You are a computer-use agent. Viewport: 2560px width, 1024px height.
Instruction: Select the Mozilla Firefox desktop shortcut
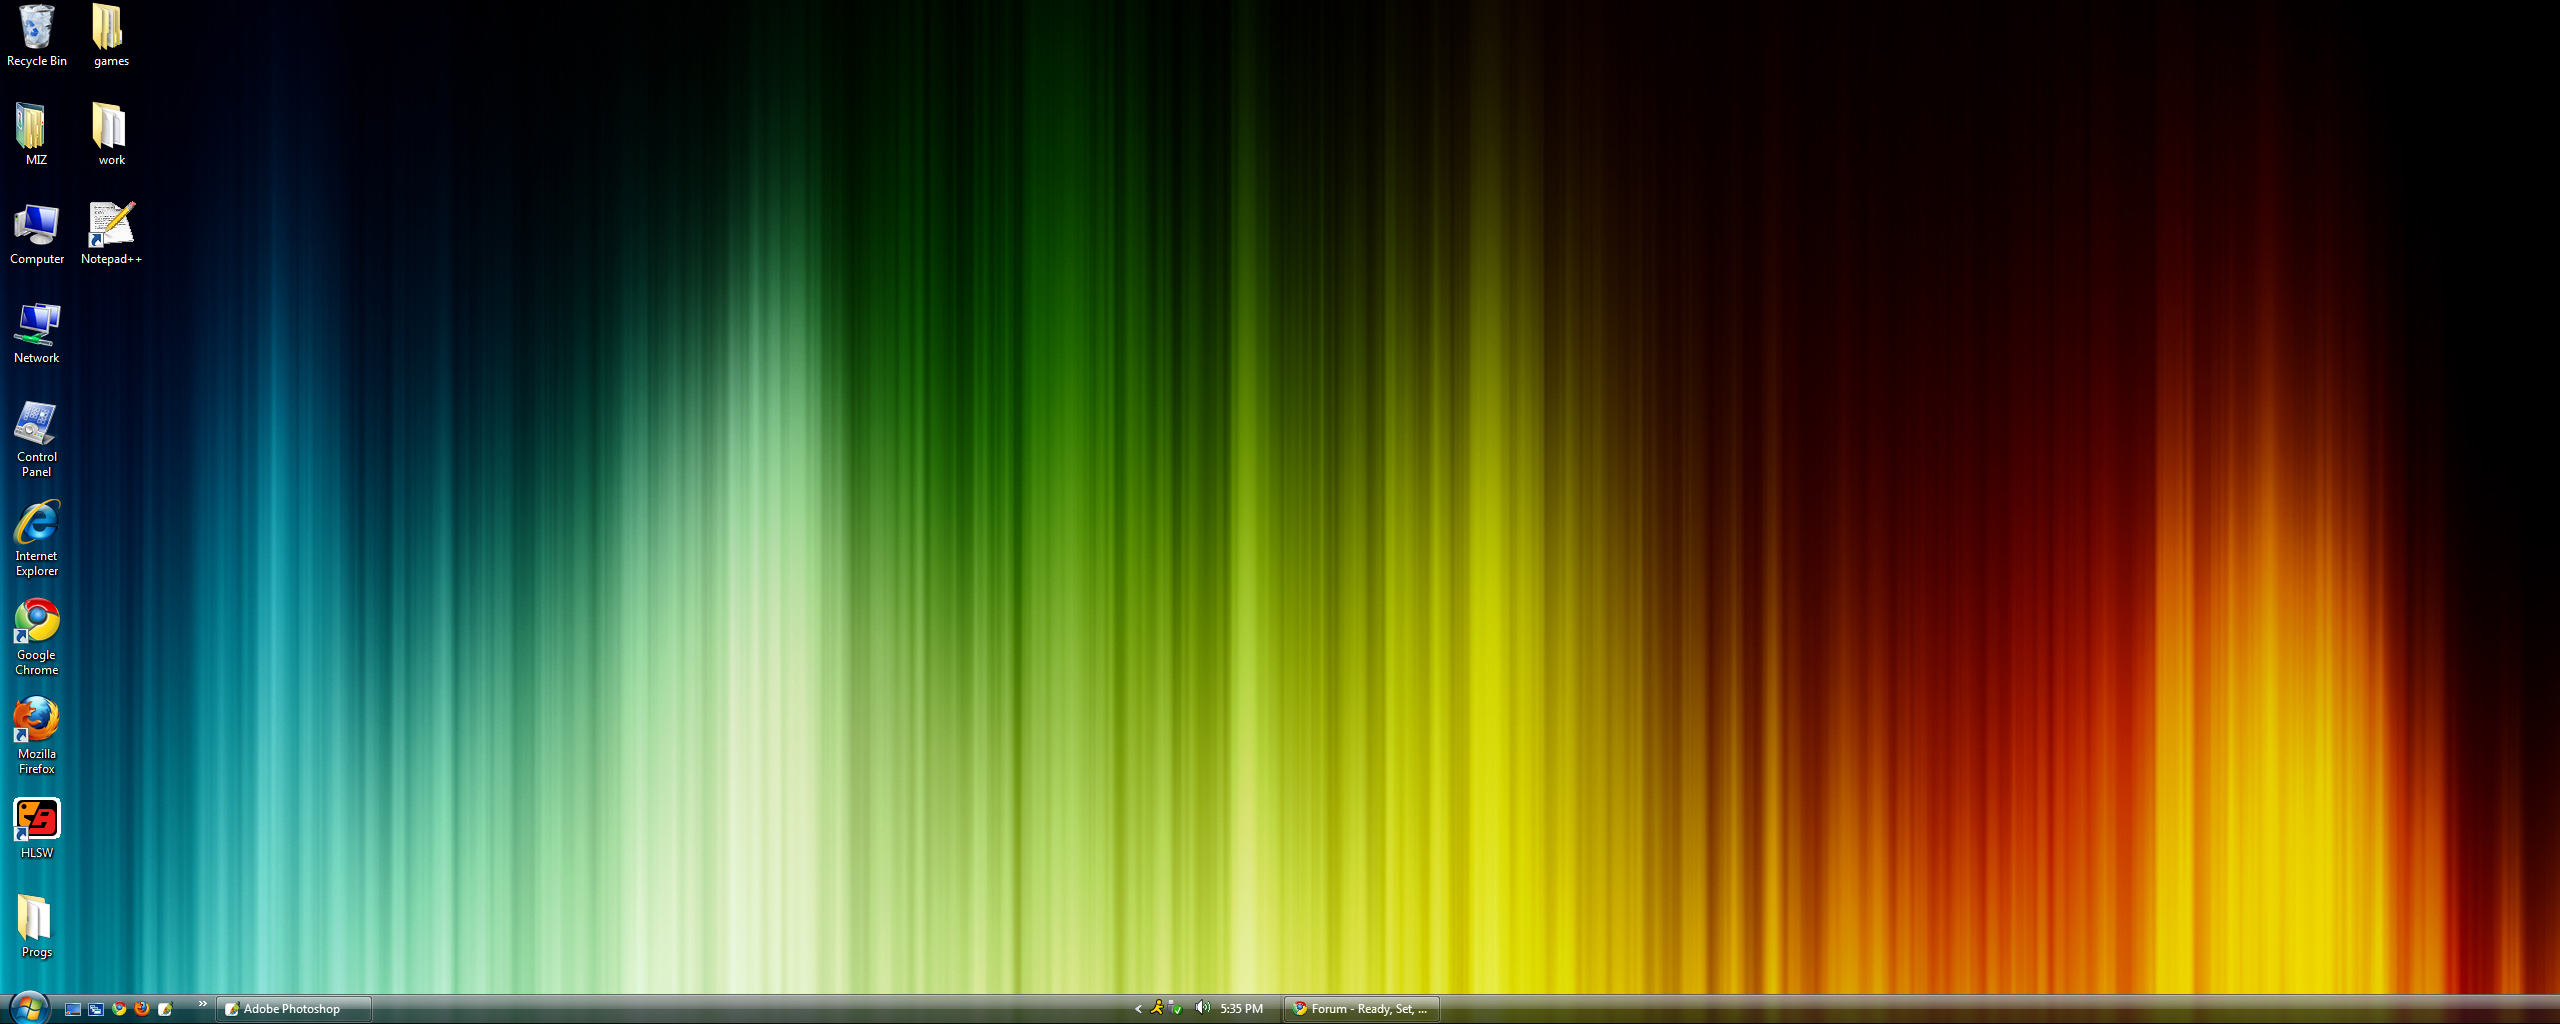pos(36,735)
